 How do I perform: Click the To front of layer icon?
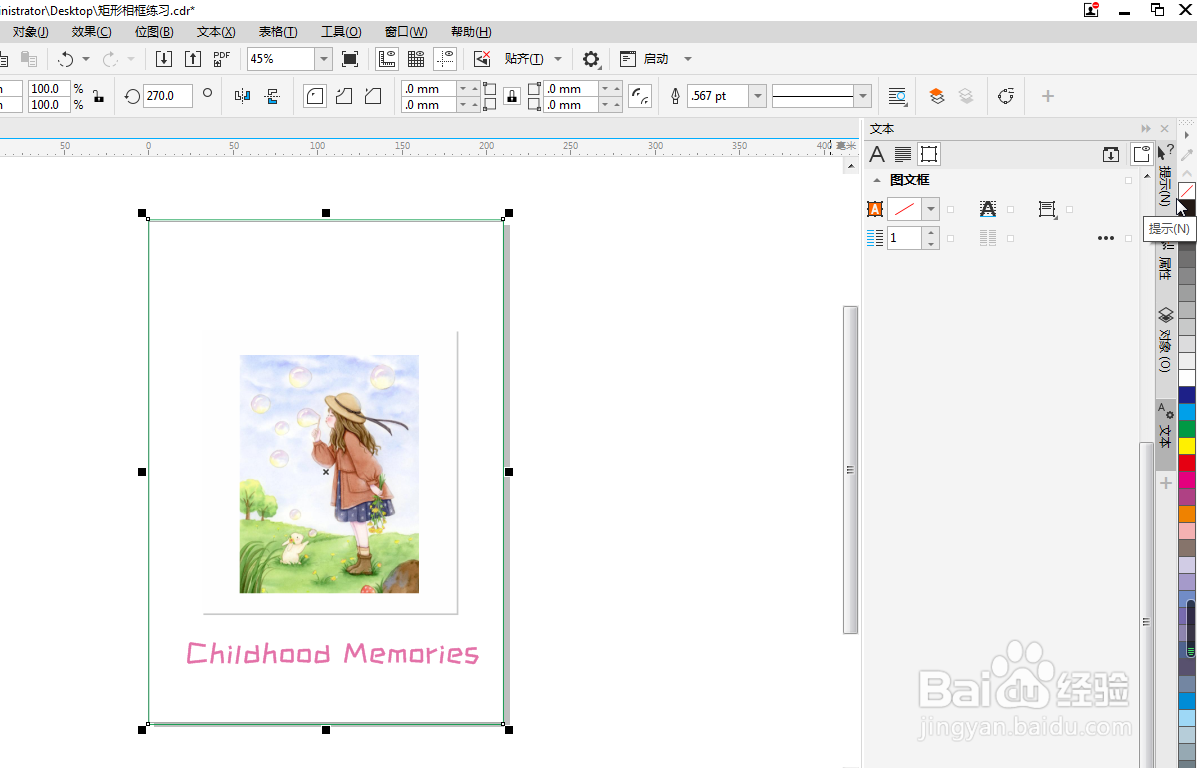(937, 96)
